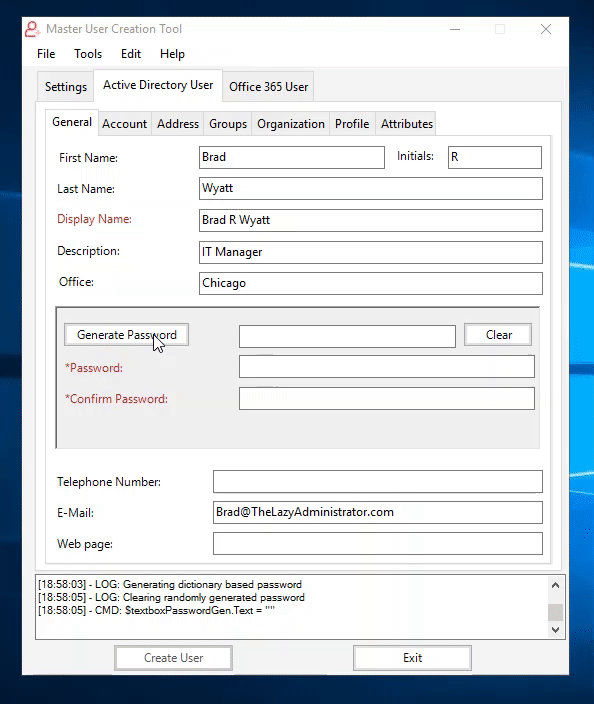
Task: Open the File menu
Action: coord(46,54)
